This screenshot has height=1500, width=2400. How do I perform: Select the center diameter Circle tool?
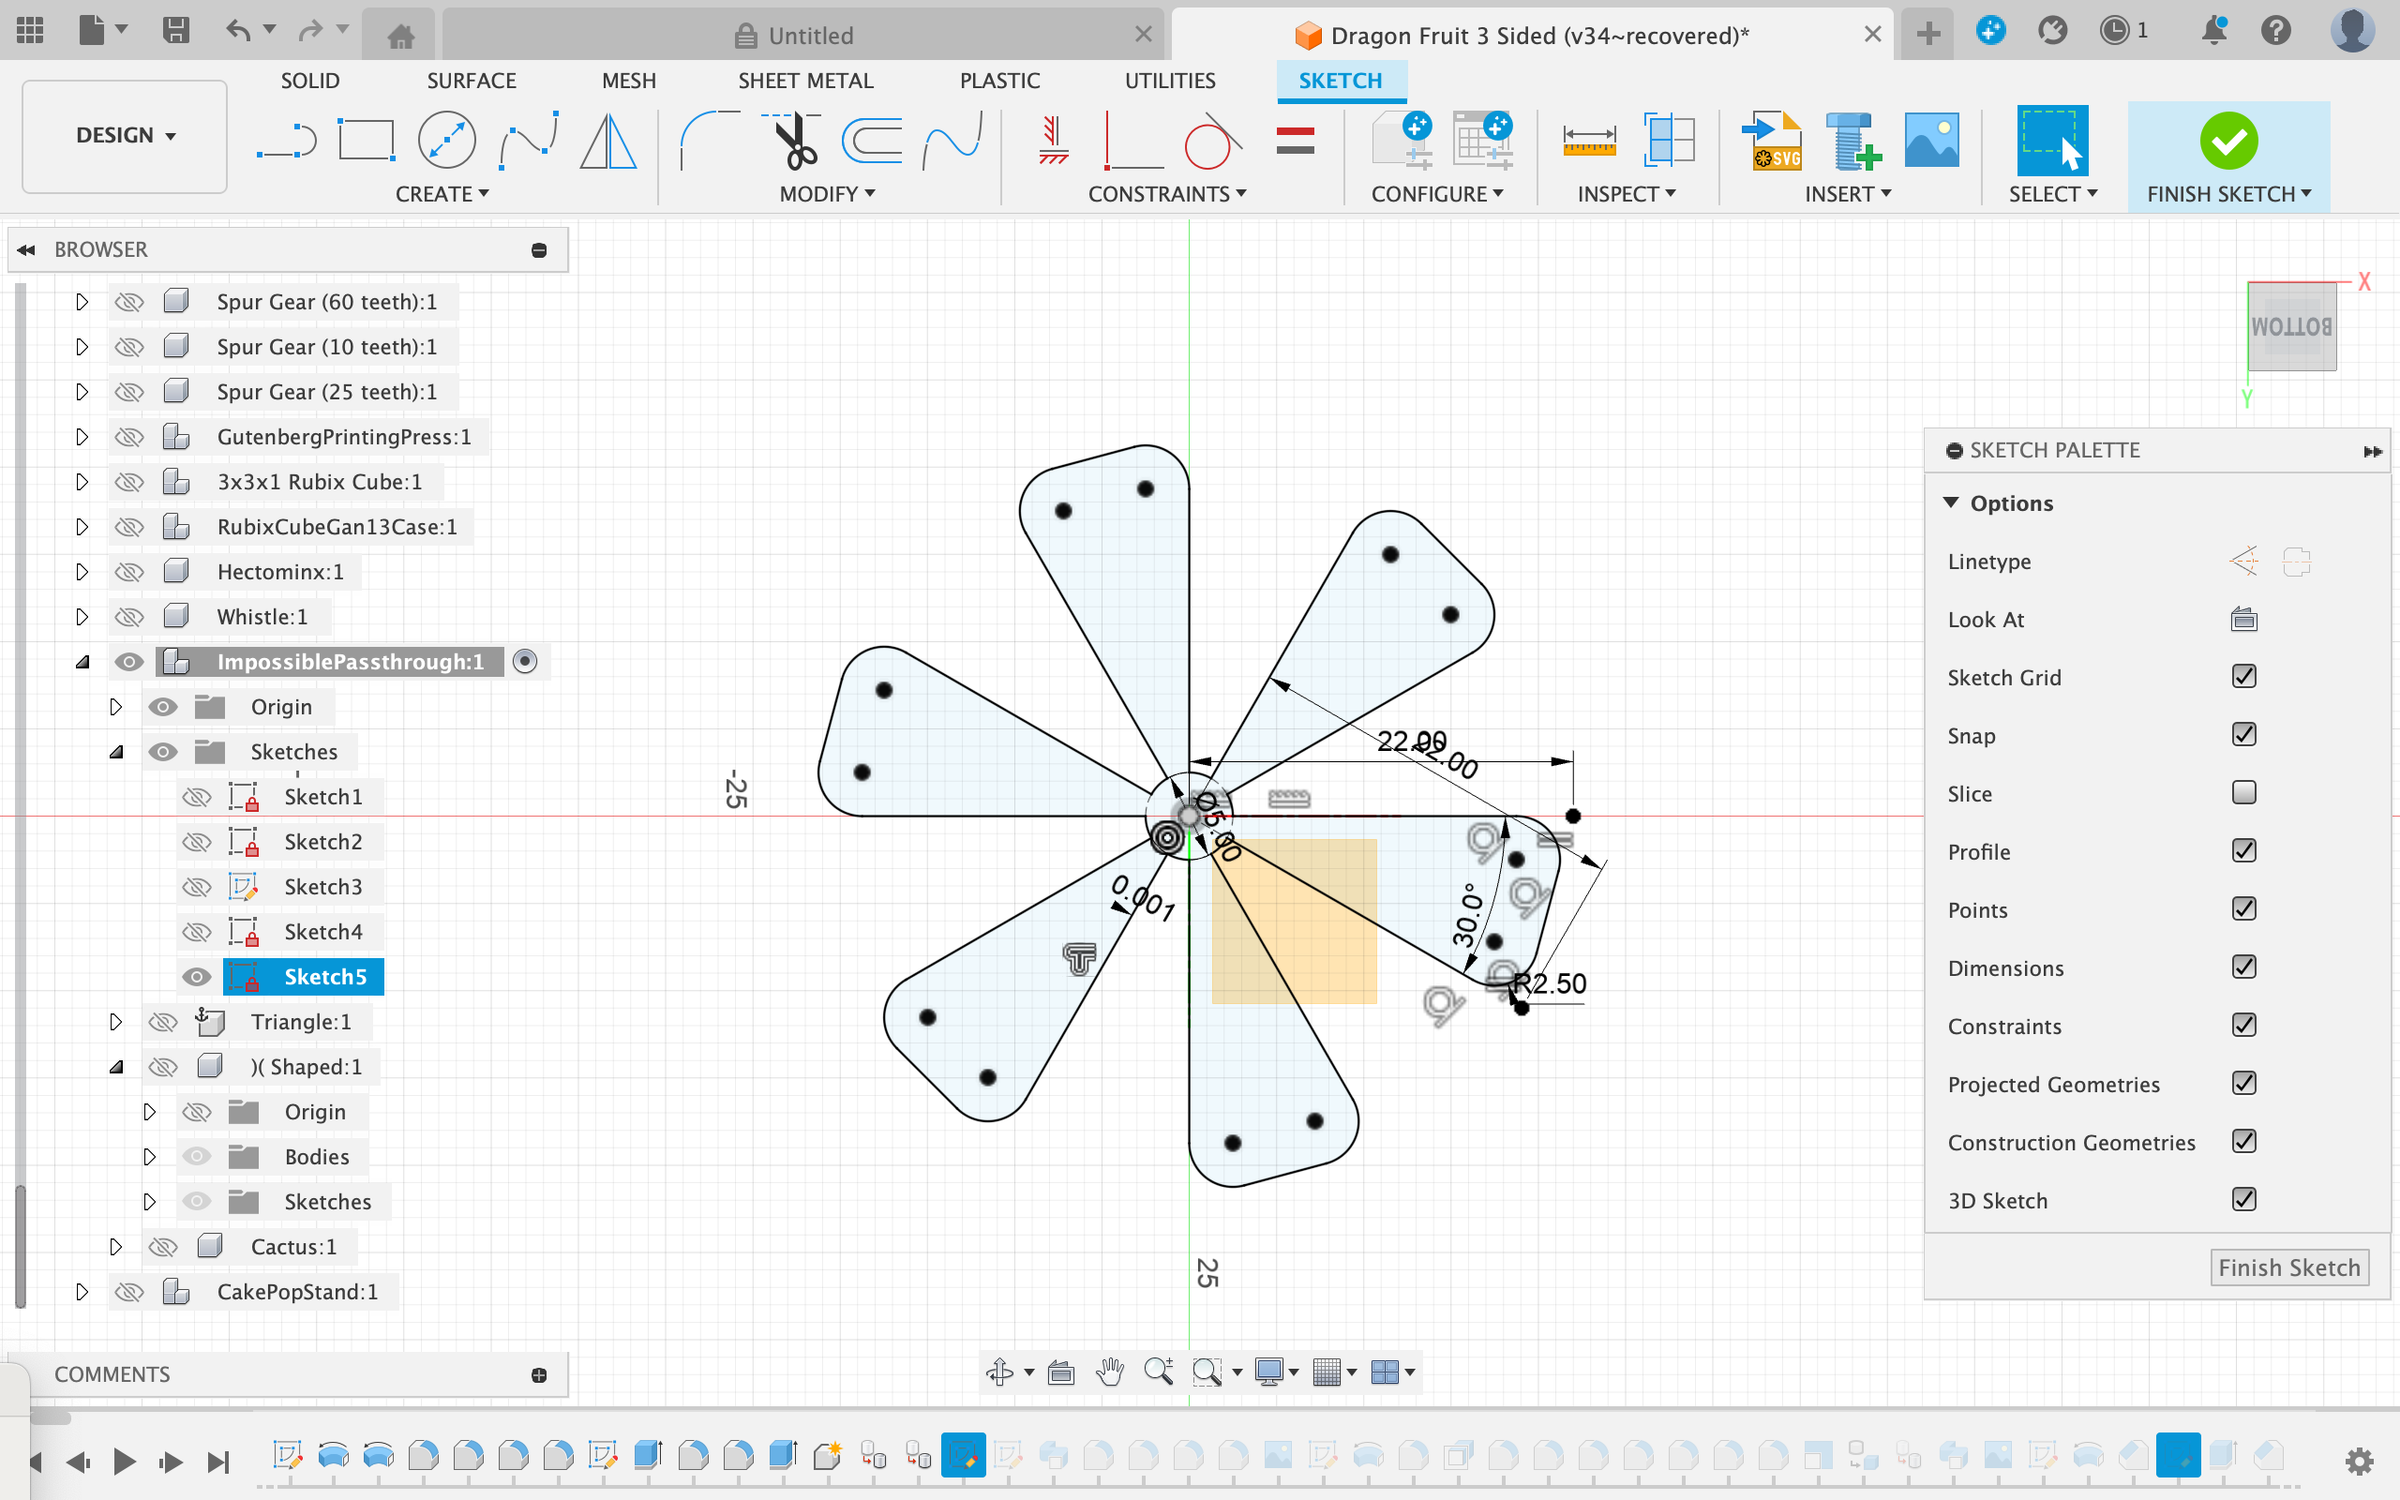point(446,141)
